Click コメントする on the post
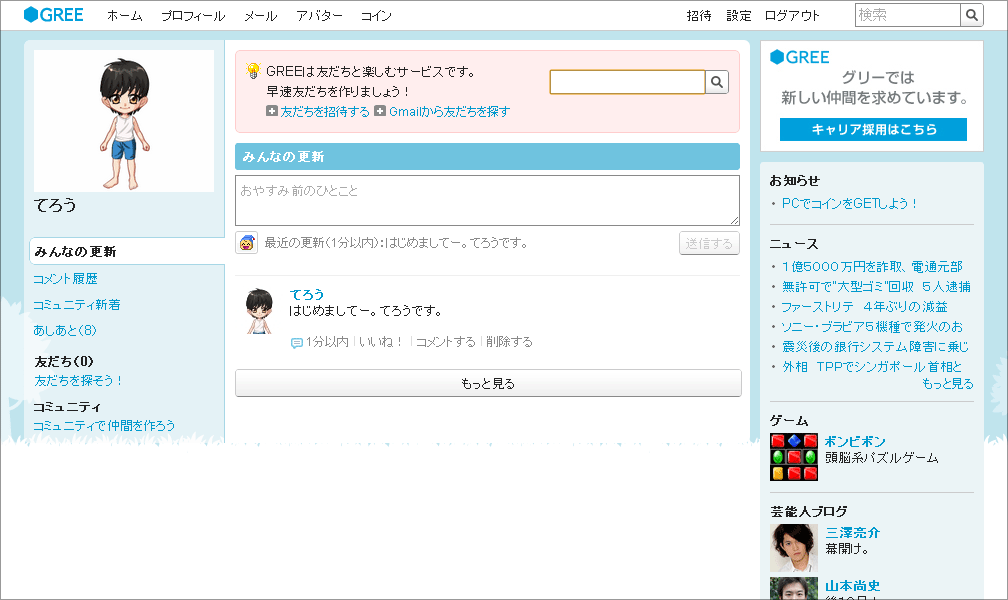Screen dimensions: 1008x600 [446, 341]
